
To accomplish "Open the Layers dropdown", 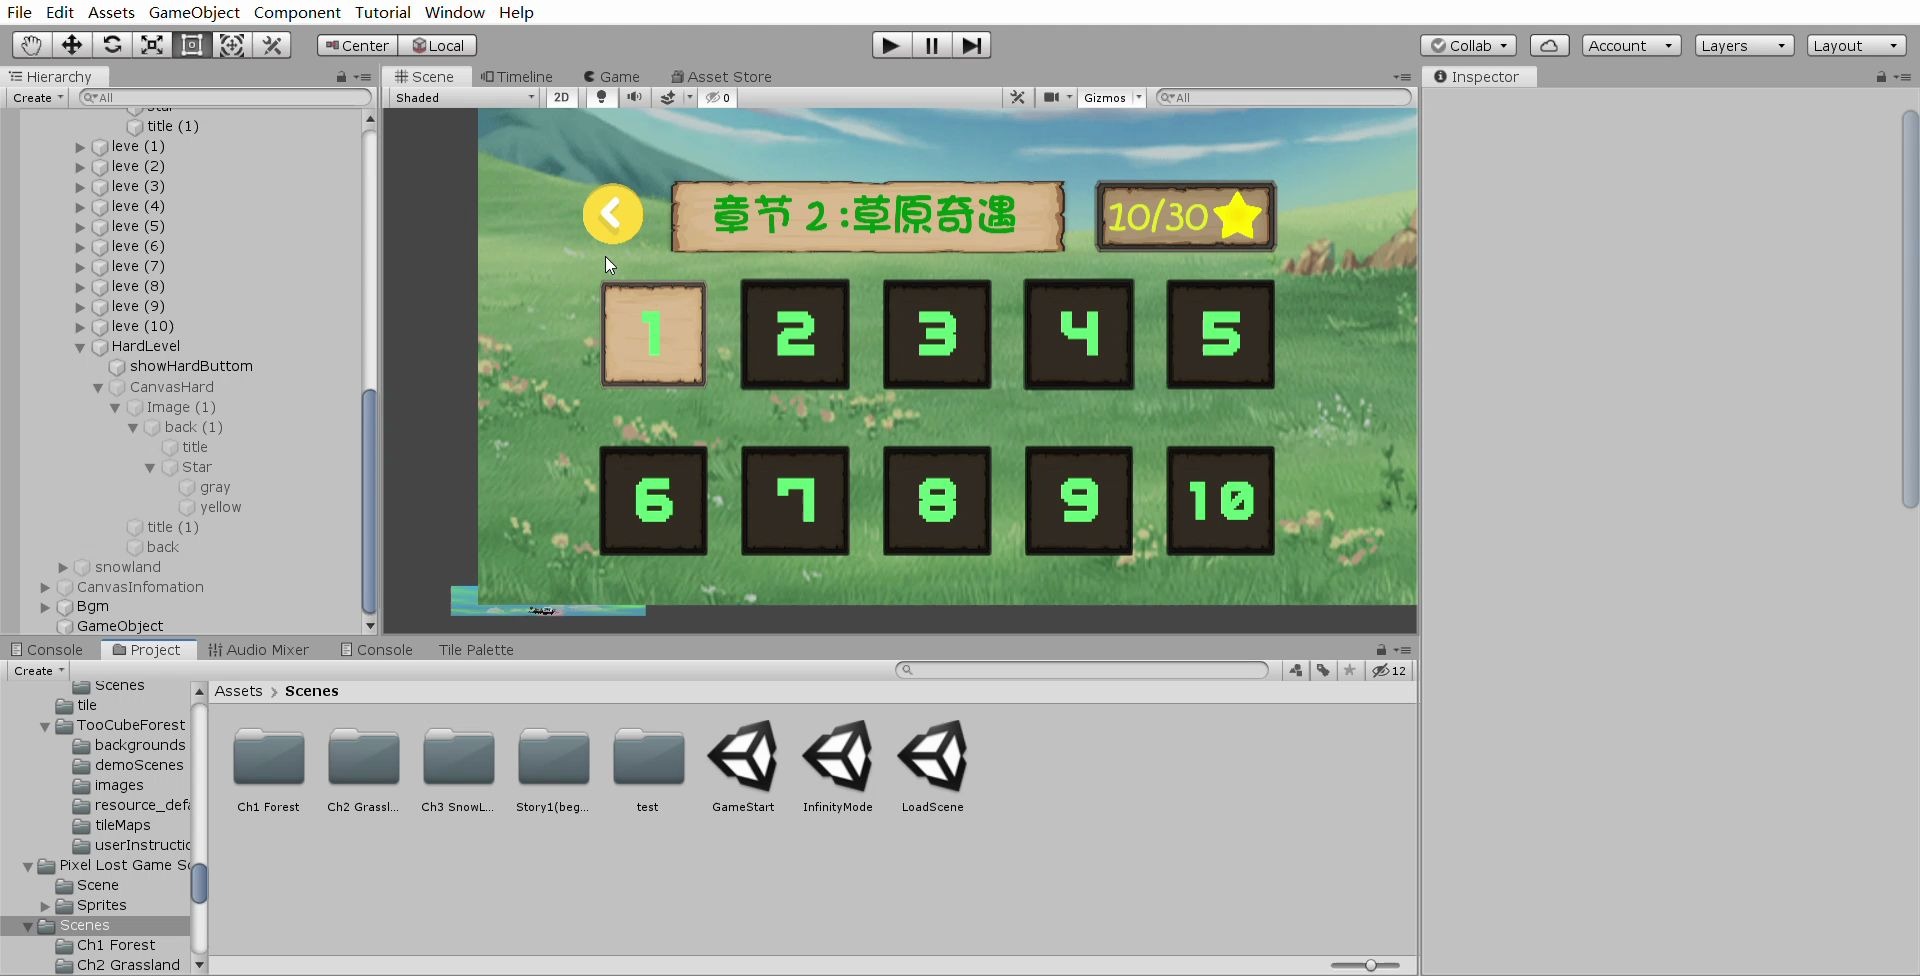I will point(1743,46).
